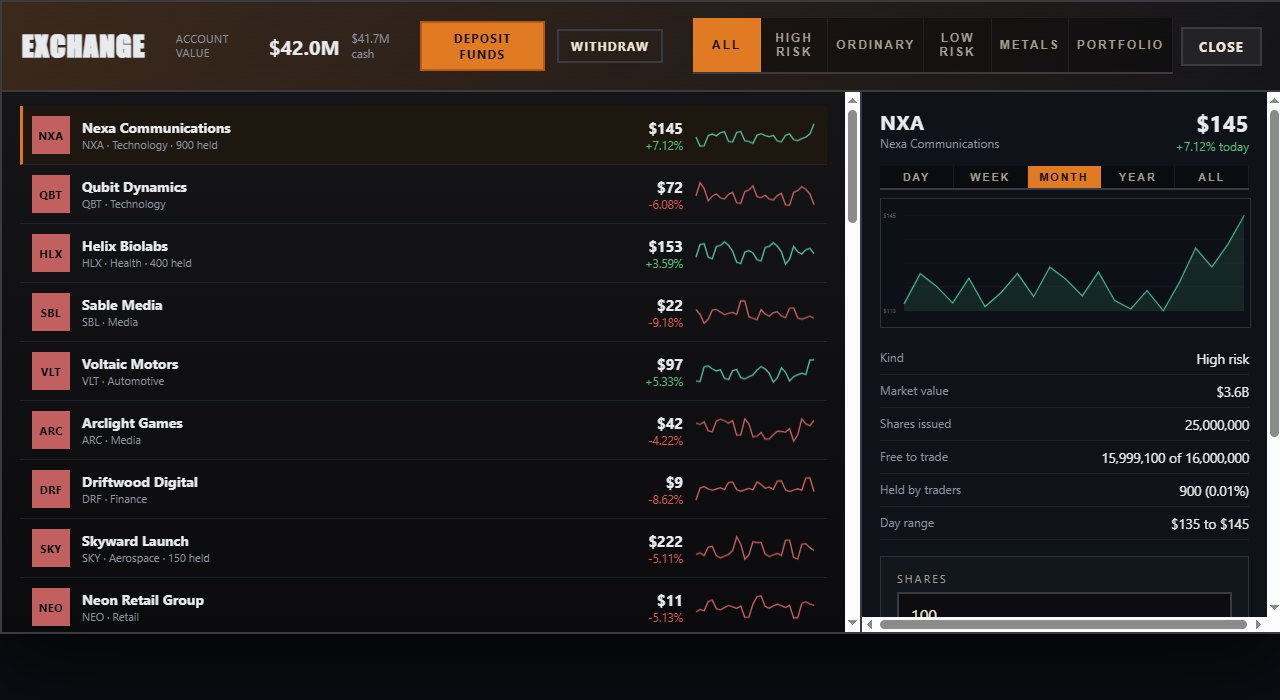Select the Arclight Games stock name
Image resolution: width=1280 pixels, height=700 pixels.
pos(132,423)
